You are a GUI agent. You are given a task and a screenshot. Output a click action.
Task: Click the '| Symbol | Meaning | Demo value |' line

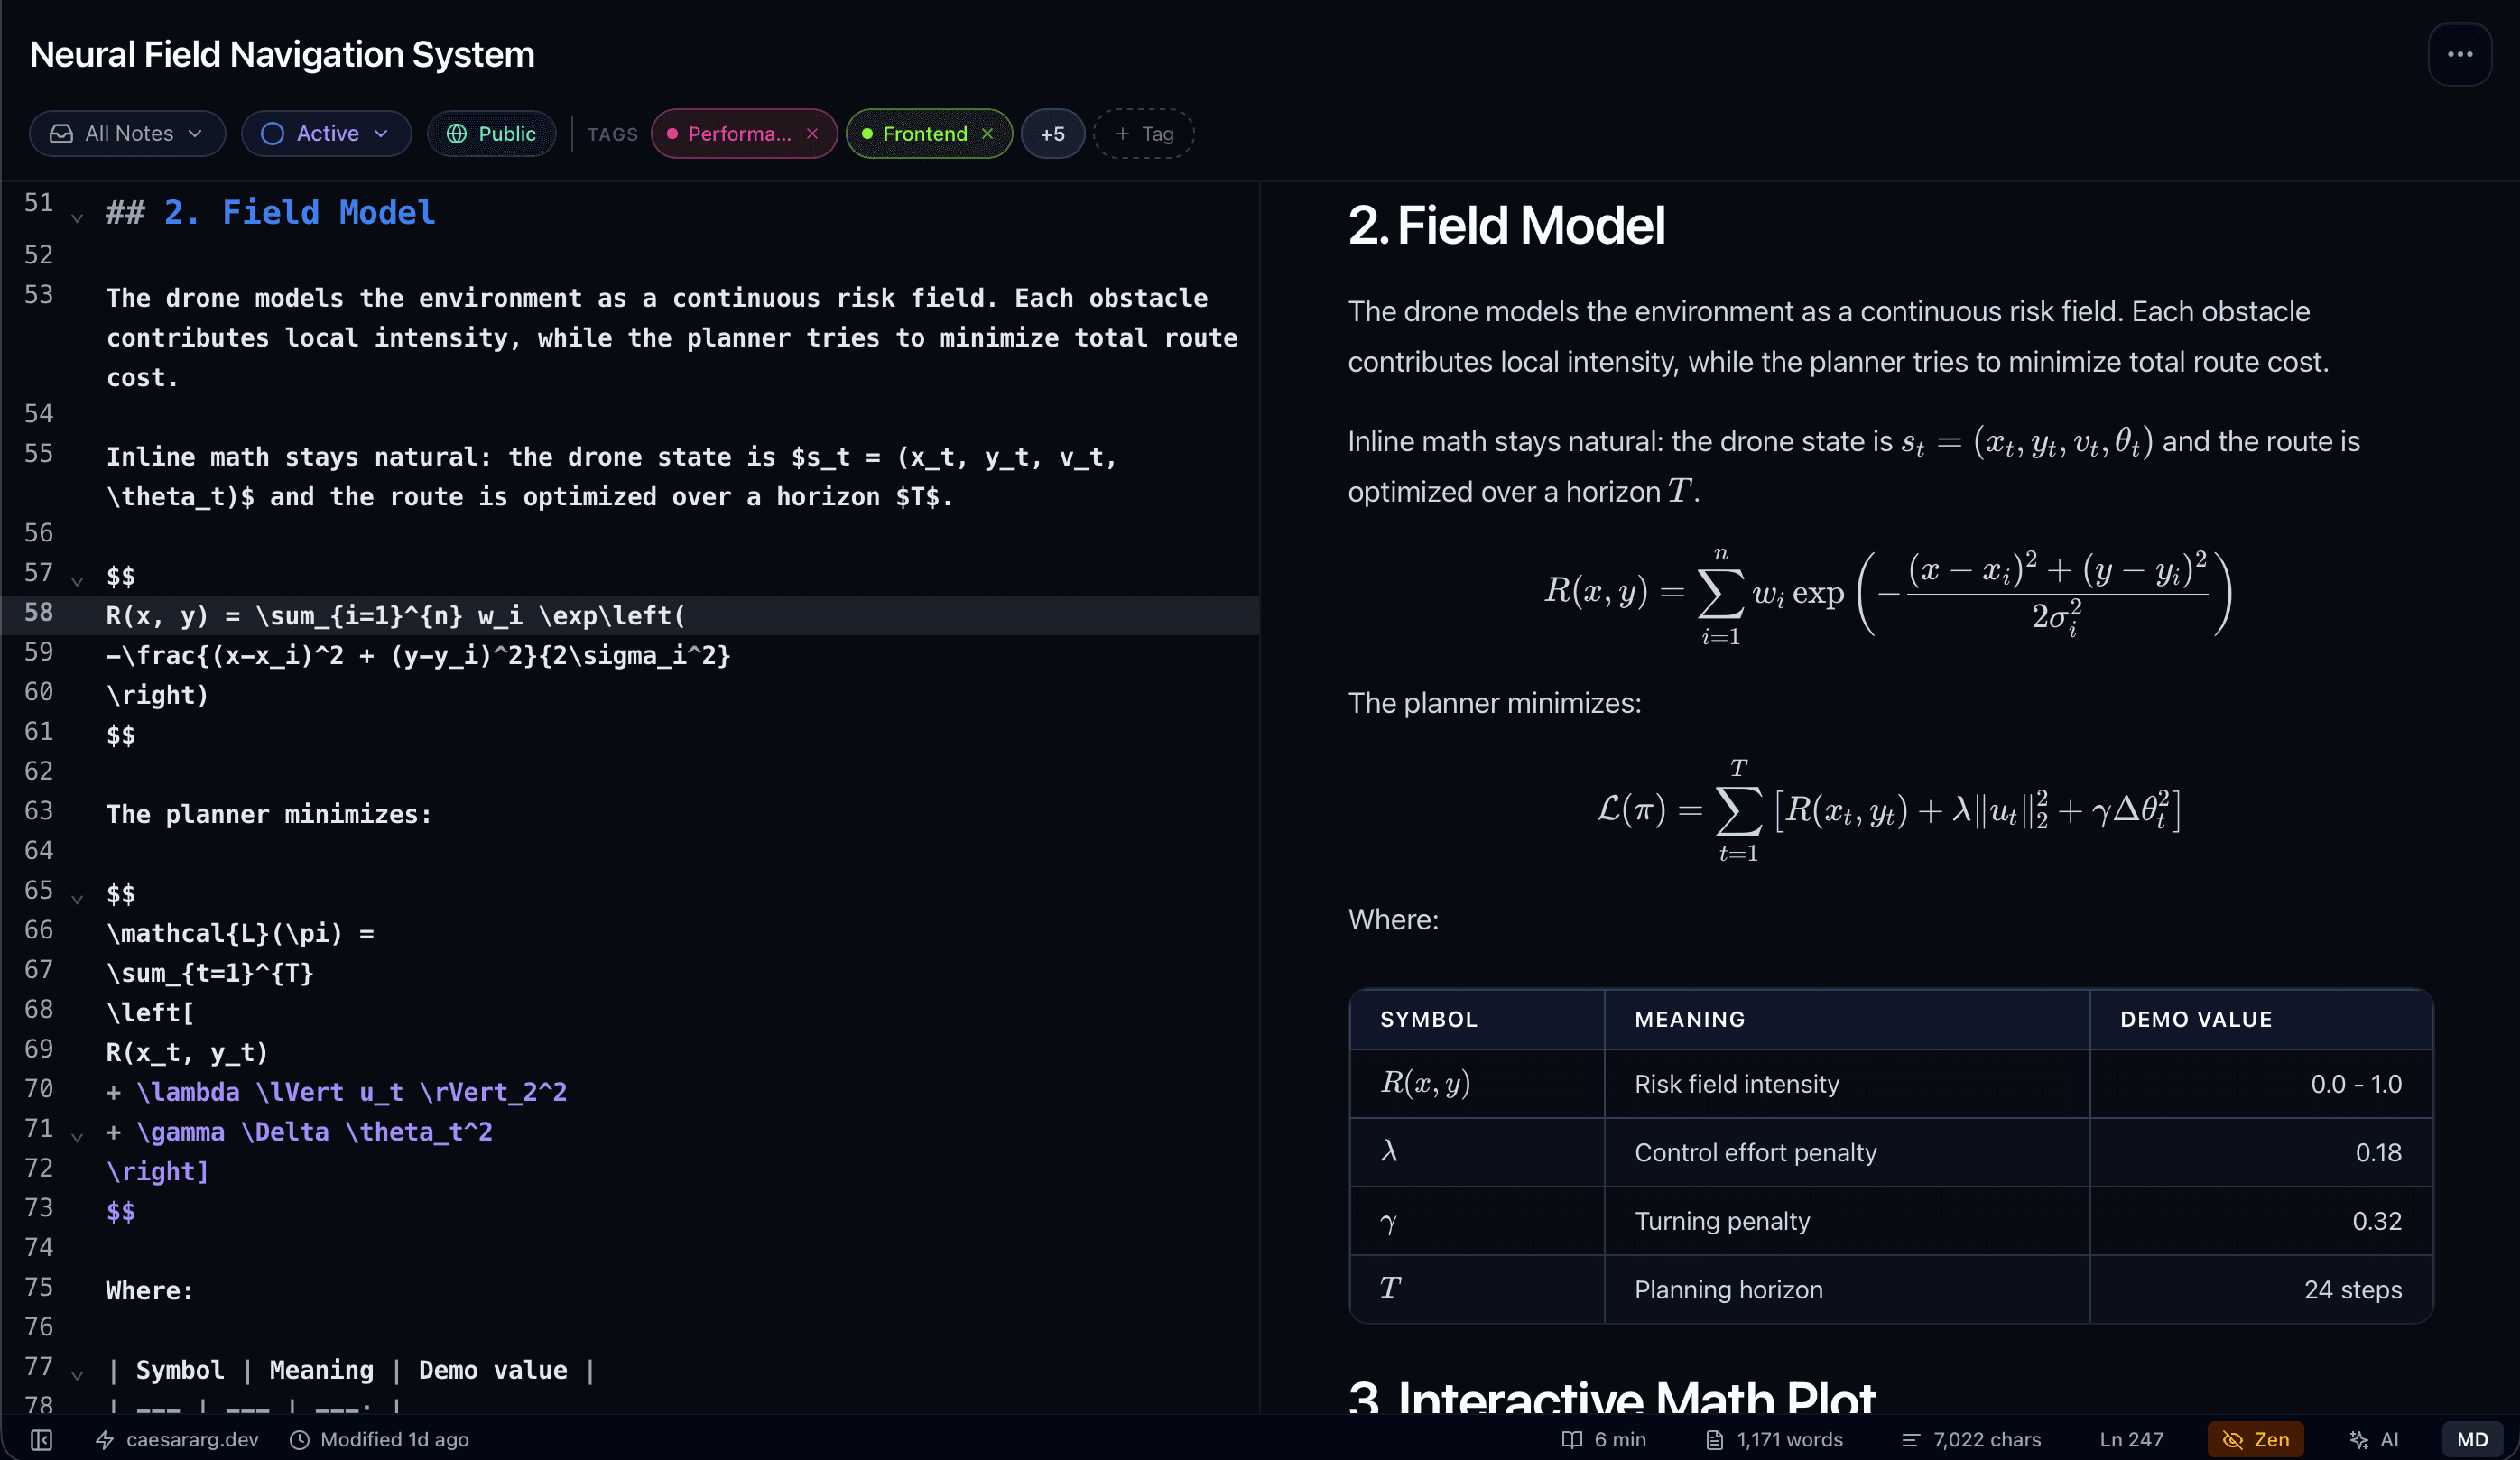tap(351, 1370)
